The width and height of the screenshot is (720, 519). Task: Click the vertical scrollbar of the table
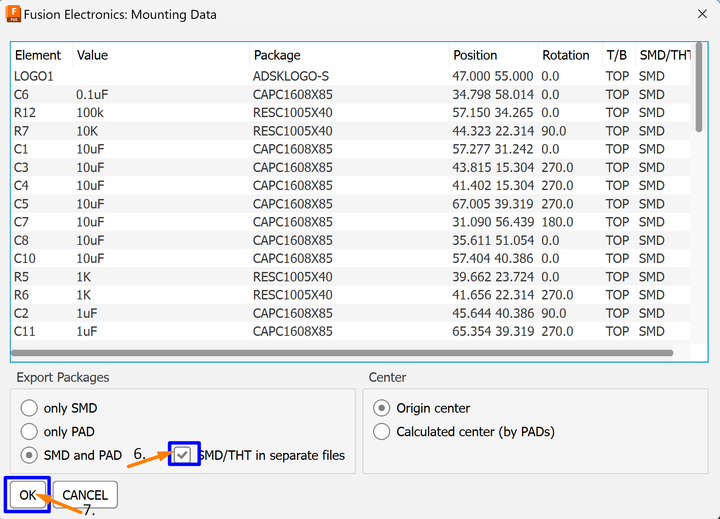(699, 87)
